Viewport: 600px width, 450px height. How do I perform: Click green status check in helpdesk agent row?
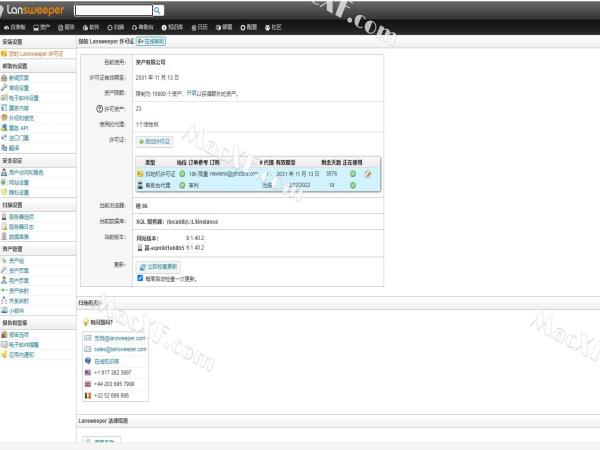point(182,186)
